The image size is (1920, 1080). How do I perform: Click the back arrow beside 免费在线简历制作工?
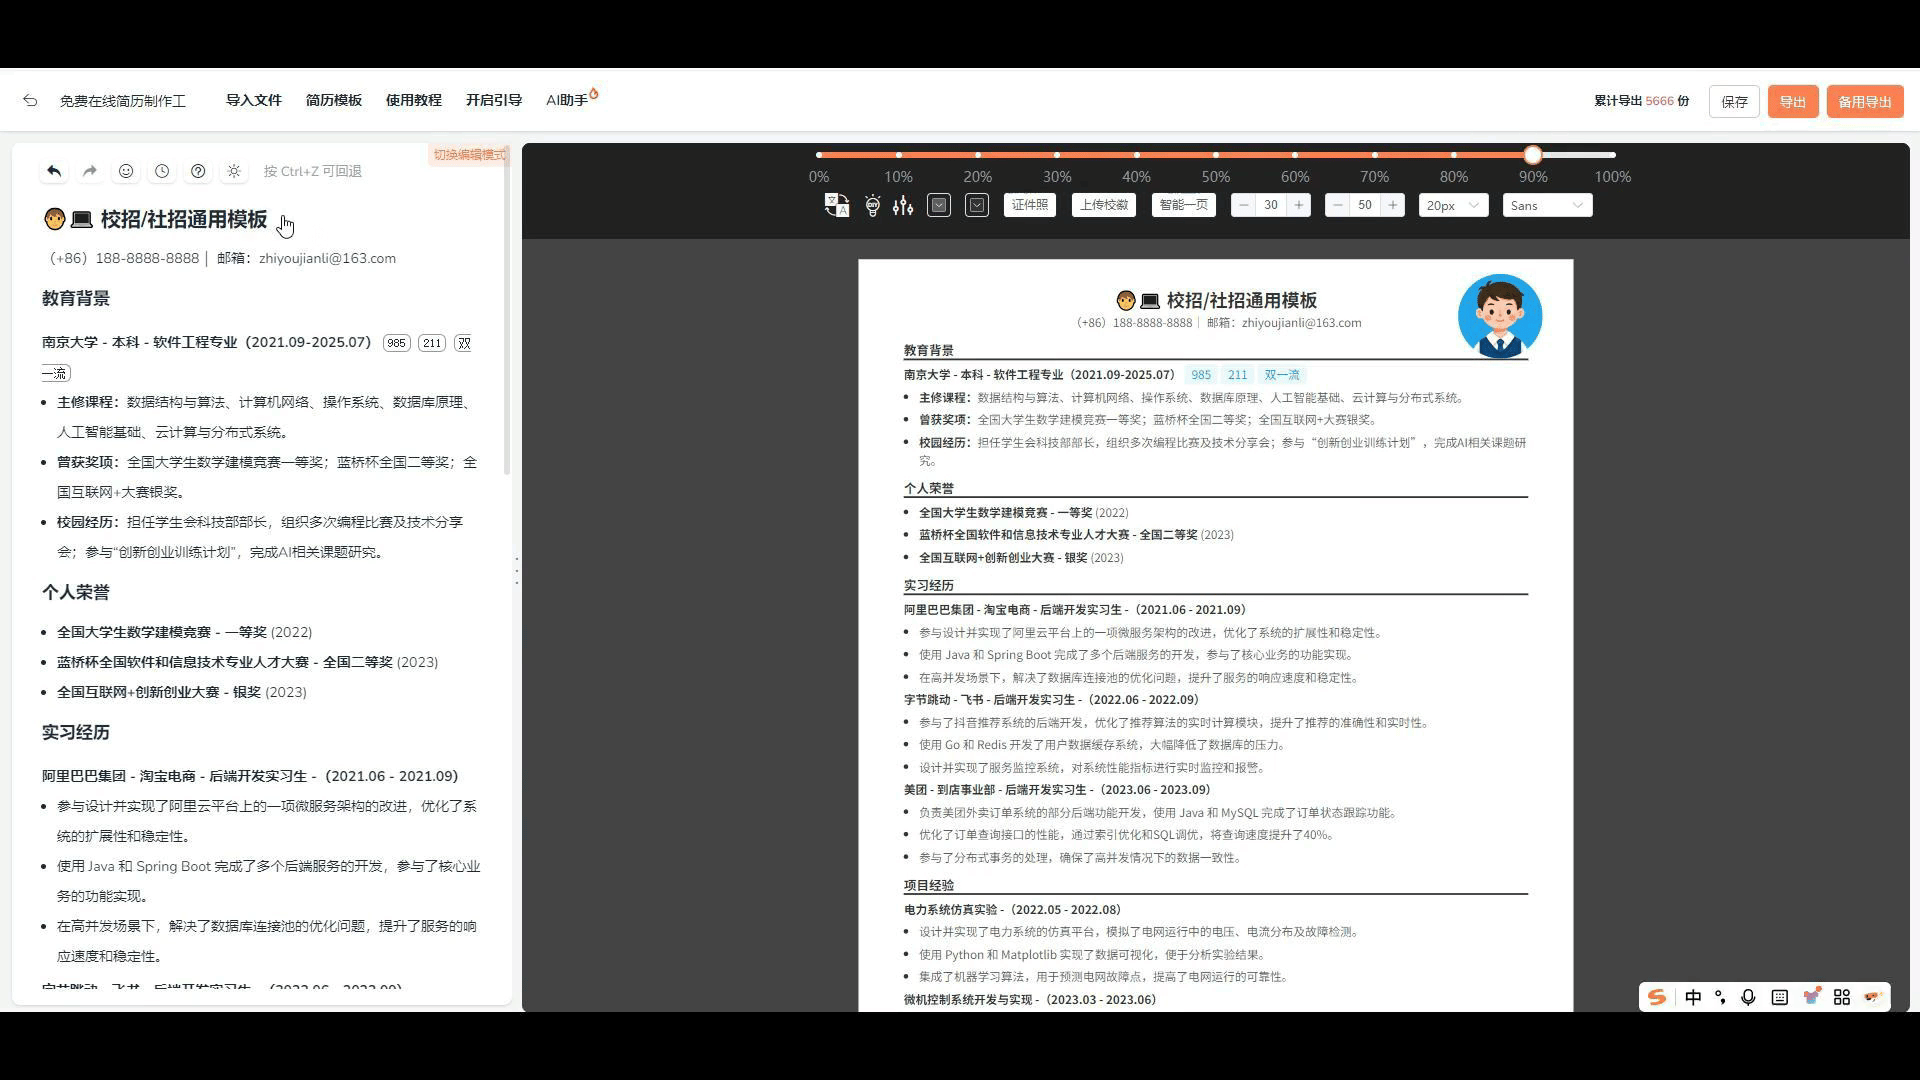point(30,101)
